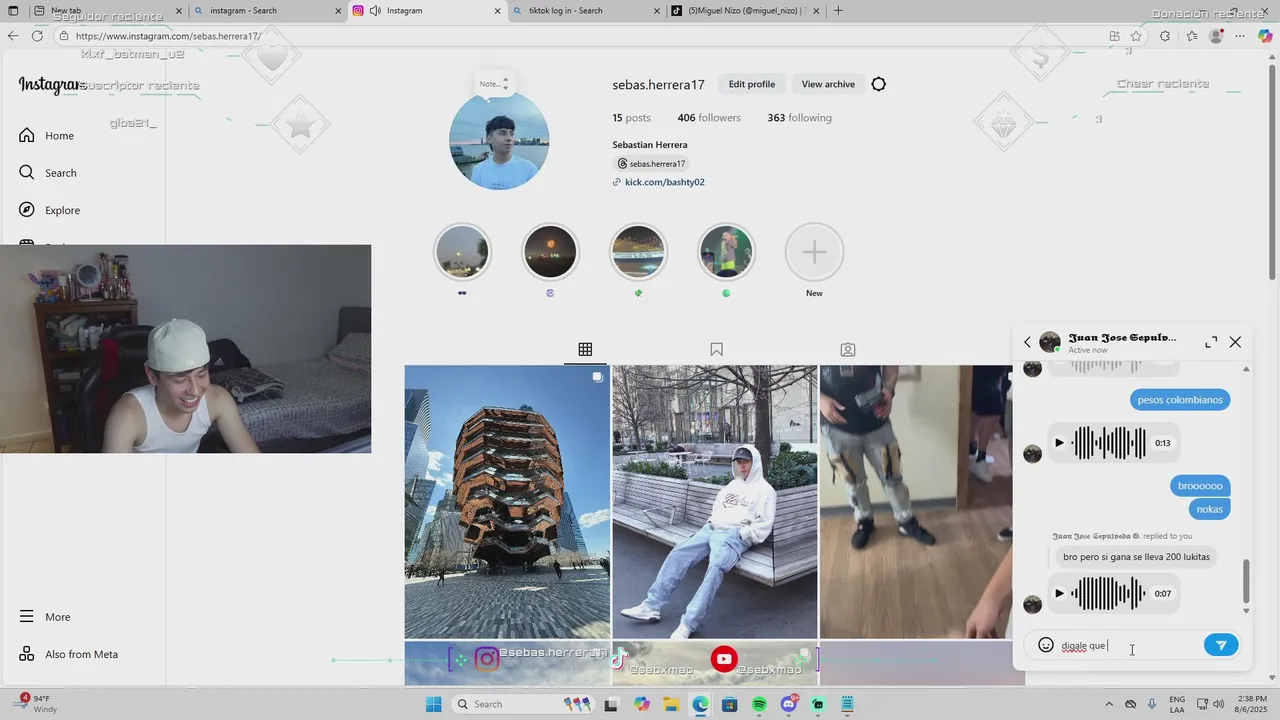The width and height of the screenshot is (1280, 720).
Task: Click the 'brooooooo' message bubble
Action: coord(1200,486)
